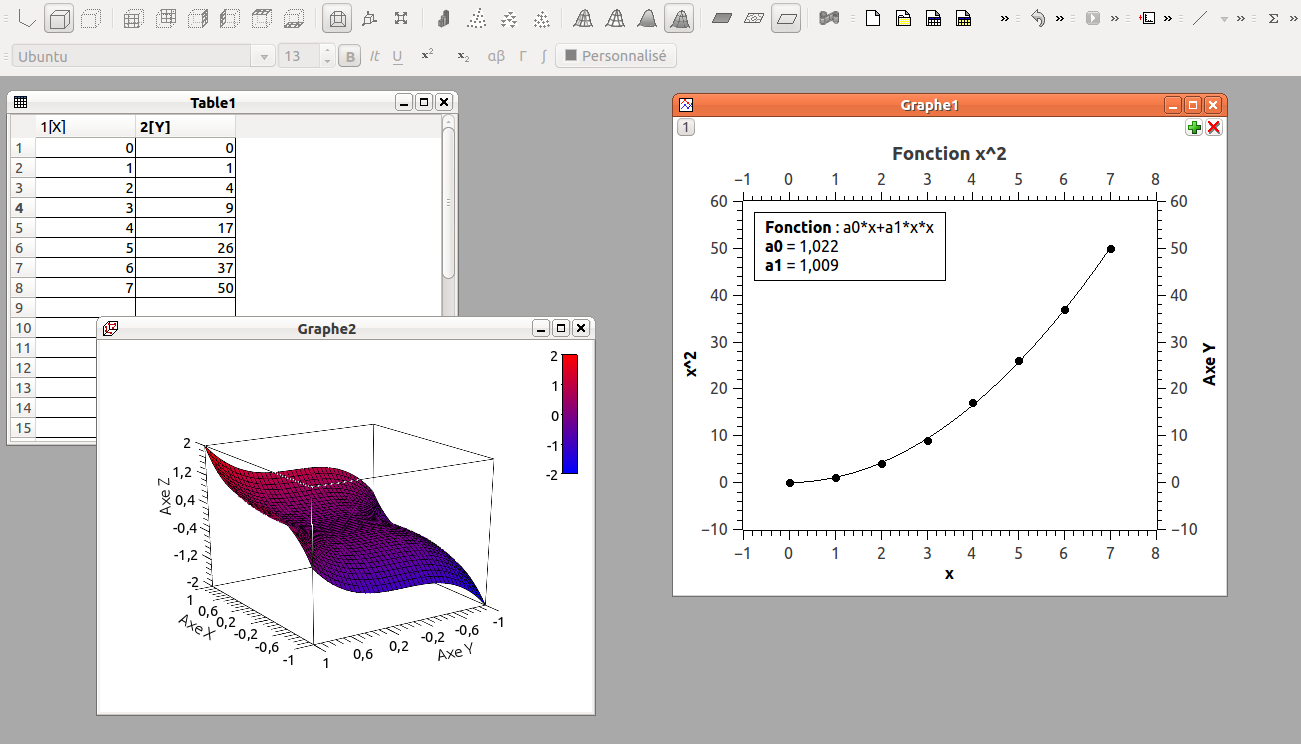Screen dimensions: 1301x744
Task: Click the font size 13 stepper arrows
Action: point(327,56)
